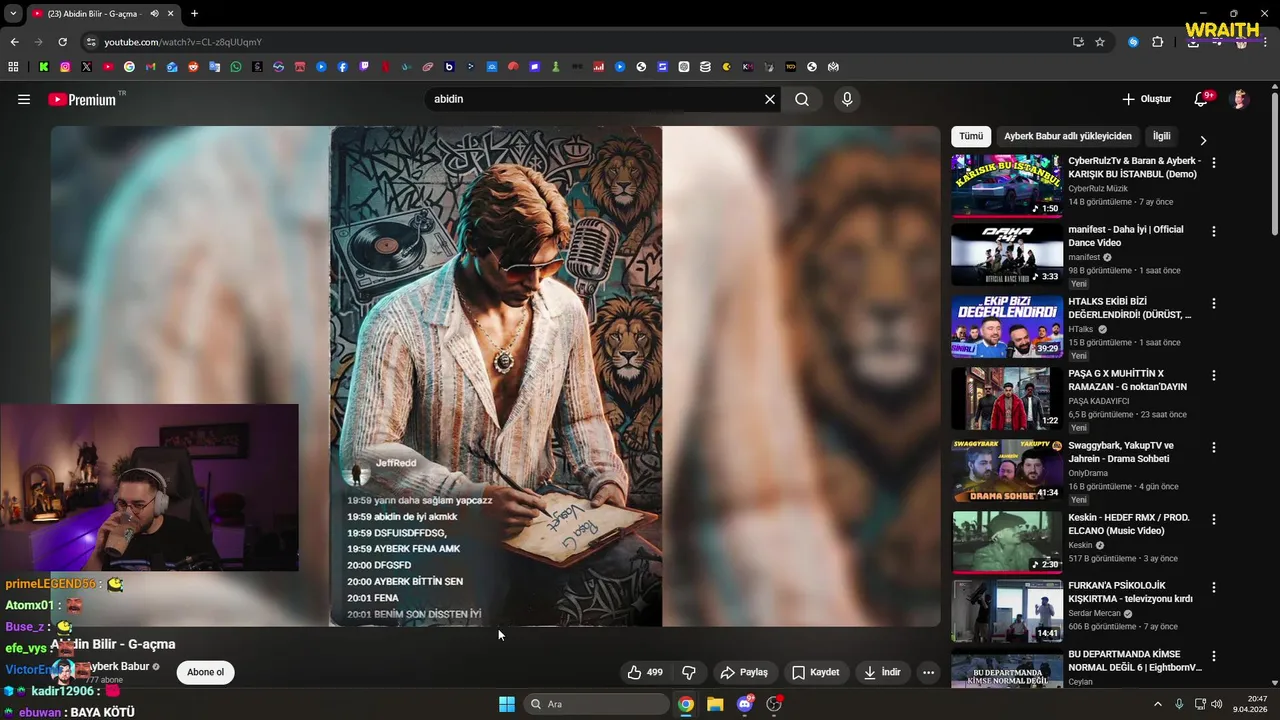The width and height of the screenshot is (1280, 720).
Task: Install app icon in address bar
Action: (x=1078, y=42)
